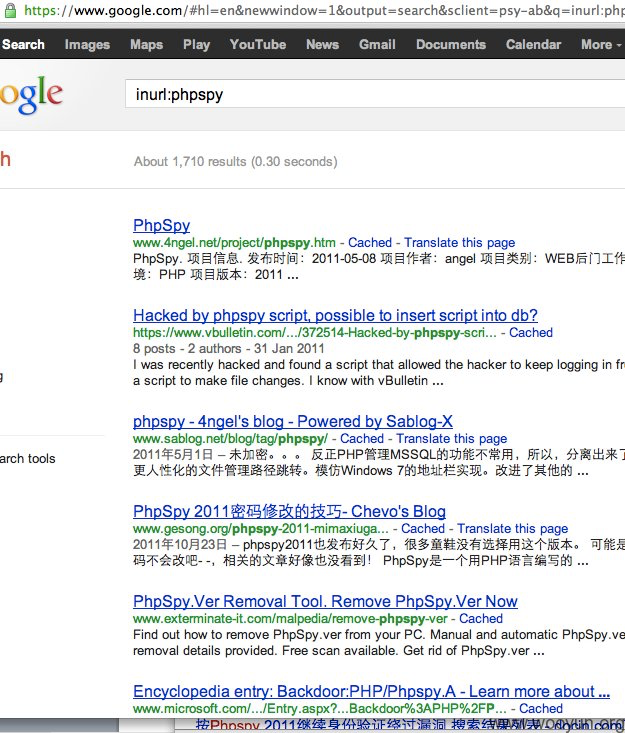
Task: Open Search tools in the left sidebar
Action: [x=28, y=458]
